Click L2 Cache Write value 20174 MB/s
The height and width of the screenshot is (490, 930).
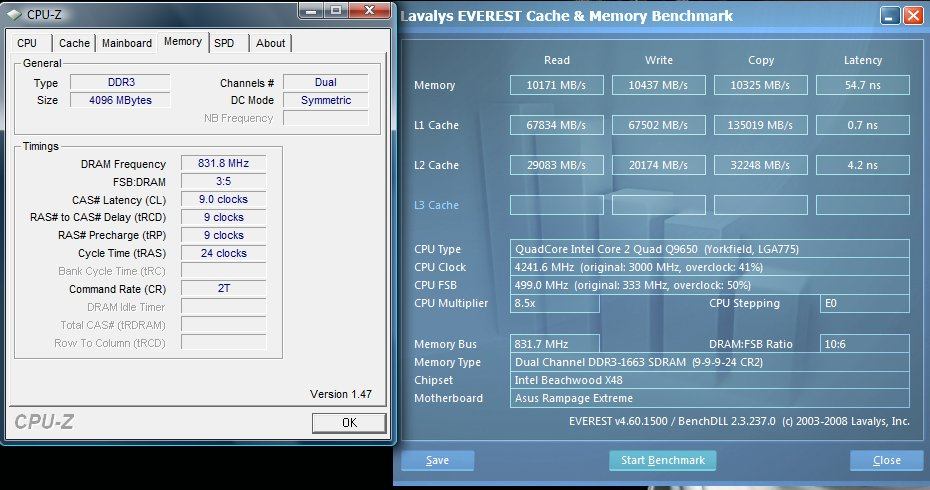coord(658,165)
